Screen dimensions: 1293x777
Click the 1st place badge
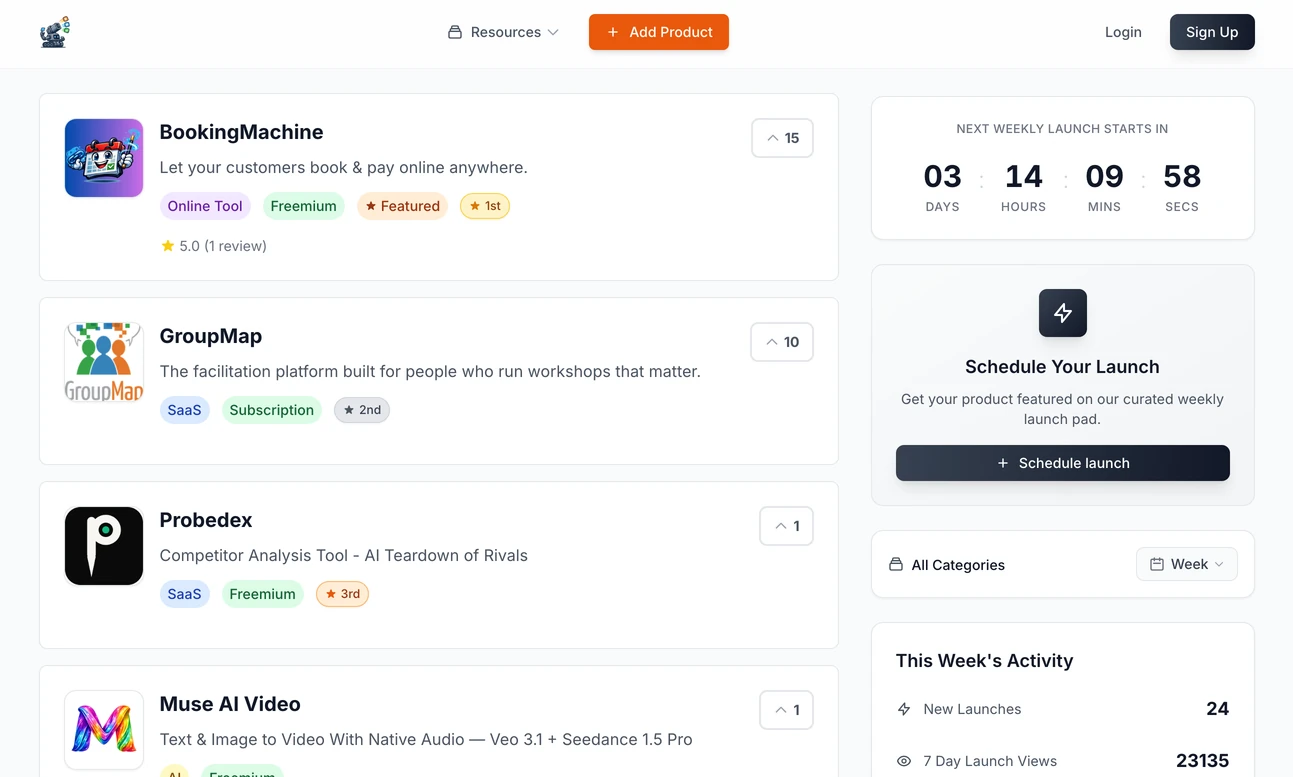click(485, 206)
